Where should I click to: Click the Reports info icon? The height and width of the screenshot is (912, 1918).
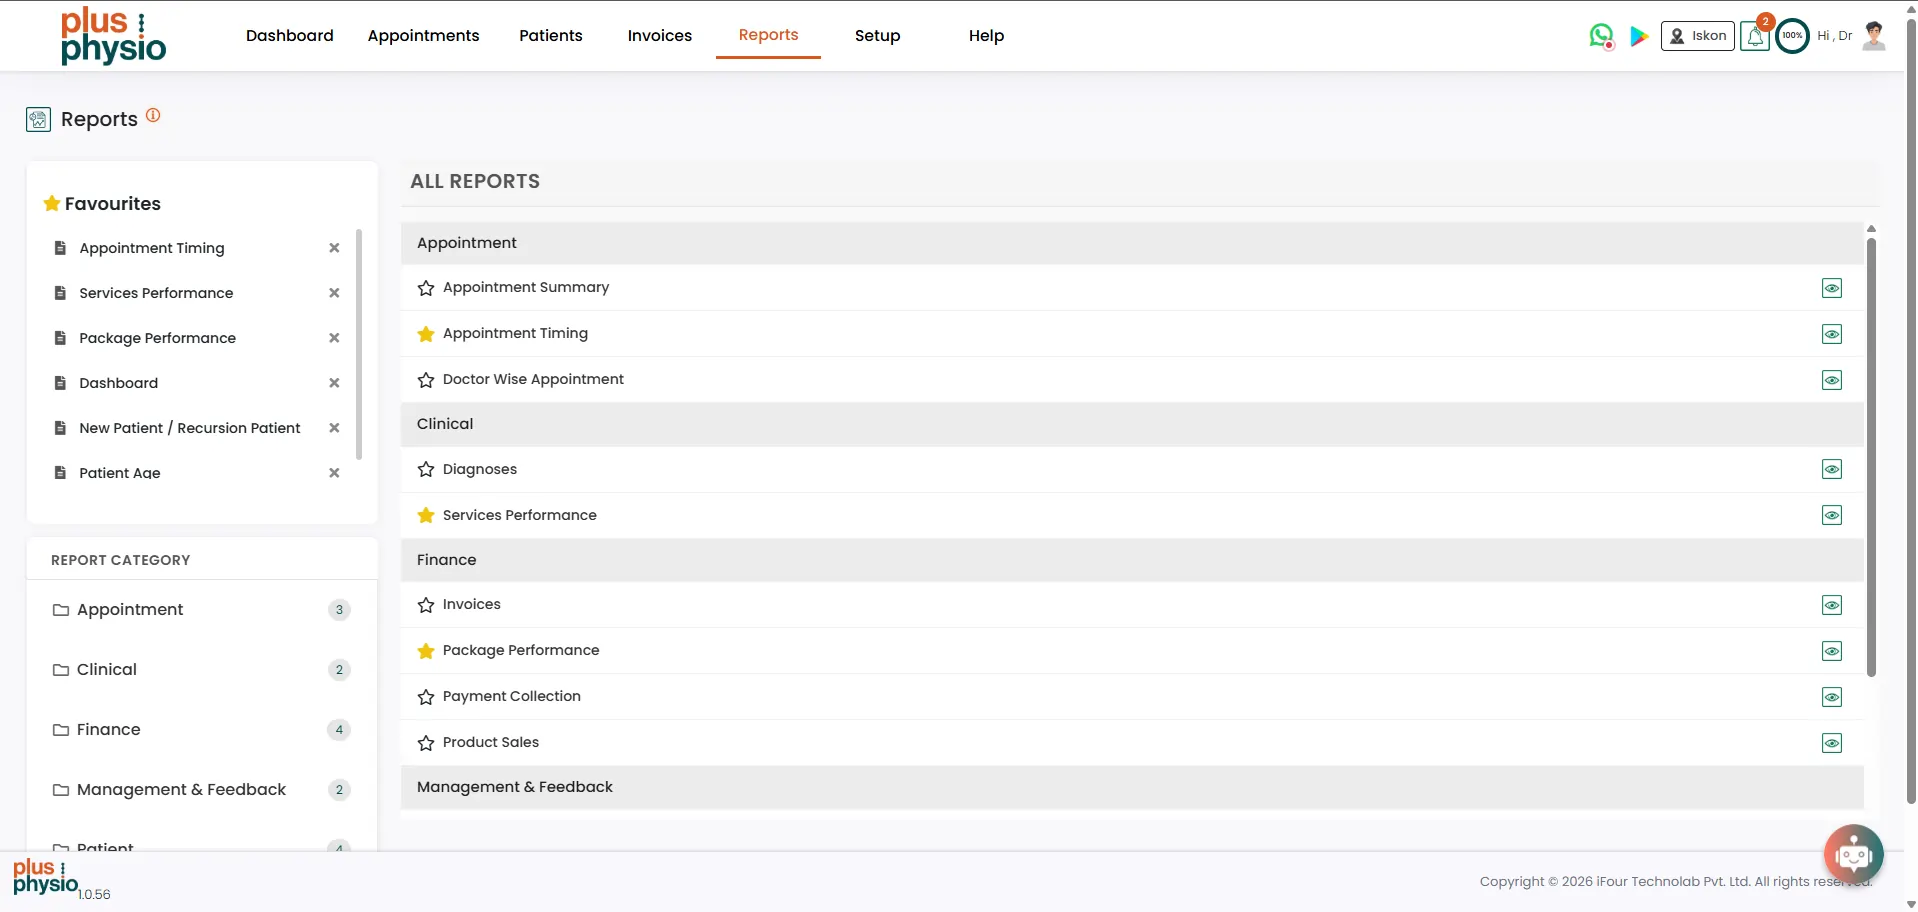[153, 115]
